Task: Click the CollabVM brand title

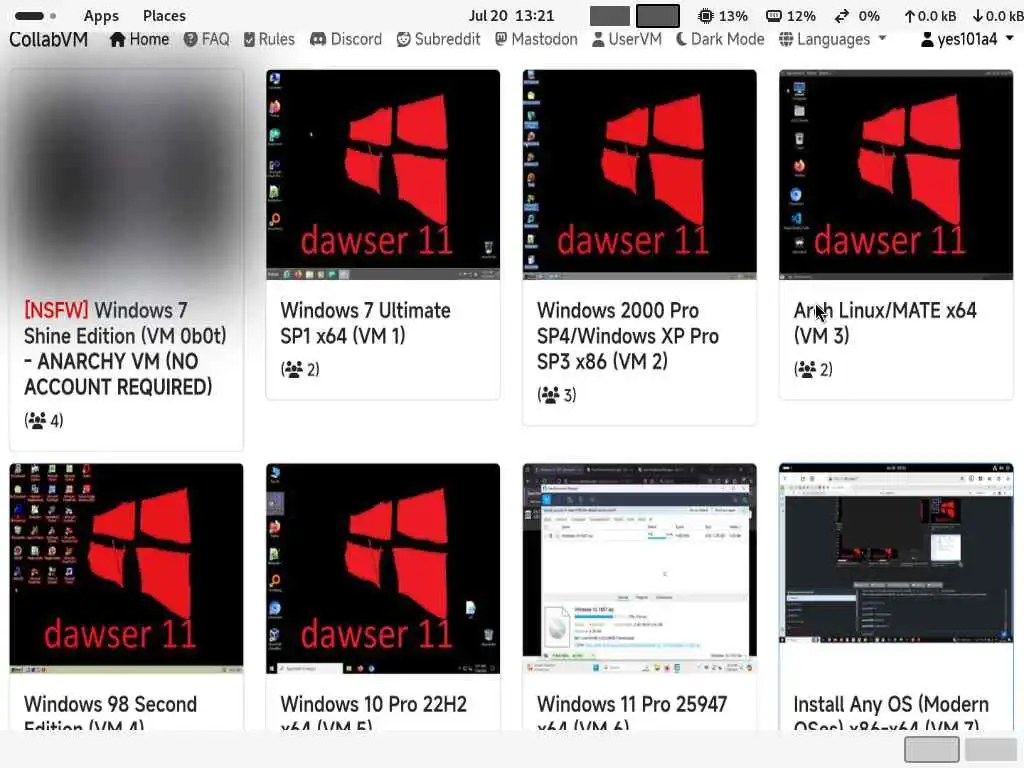Action: (48, 39)
